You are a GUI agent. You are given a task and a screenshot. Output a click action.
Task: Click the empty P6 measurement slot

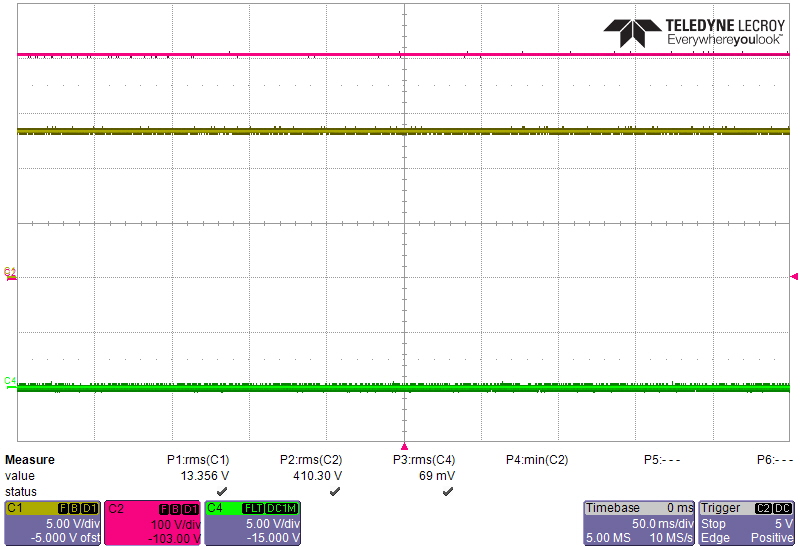click(775, 460)
